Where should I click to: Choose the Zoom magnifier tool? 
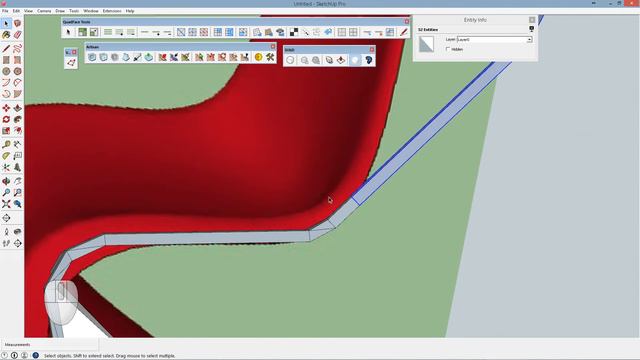(6, 192)
